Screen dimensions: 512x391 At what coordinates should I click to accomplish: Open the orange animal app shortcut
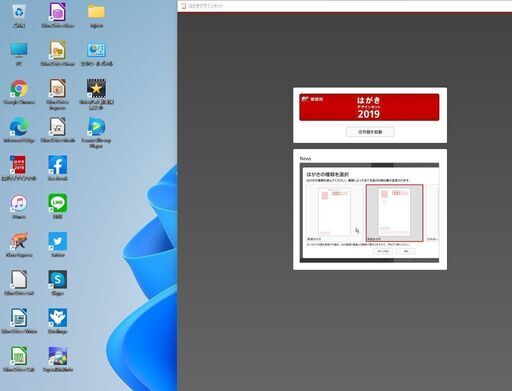pos(19,242)
